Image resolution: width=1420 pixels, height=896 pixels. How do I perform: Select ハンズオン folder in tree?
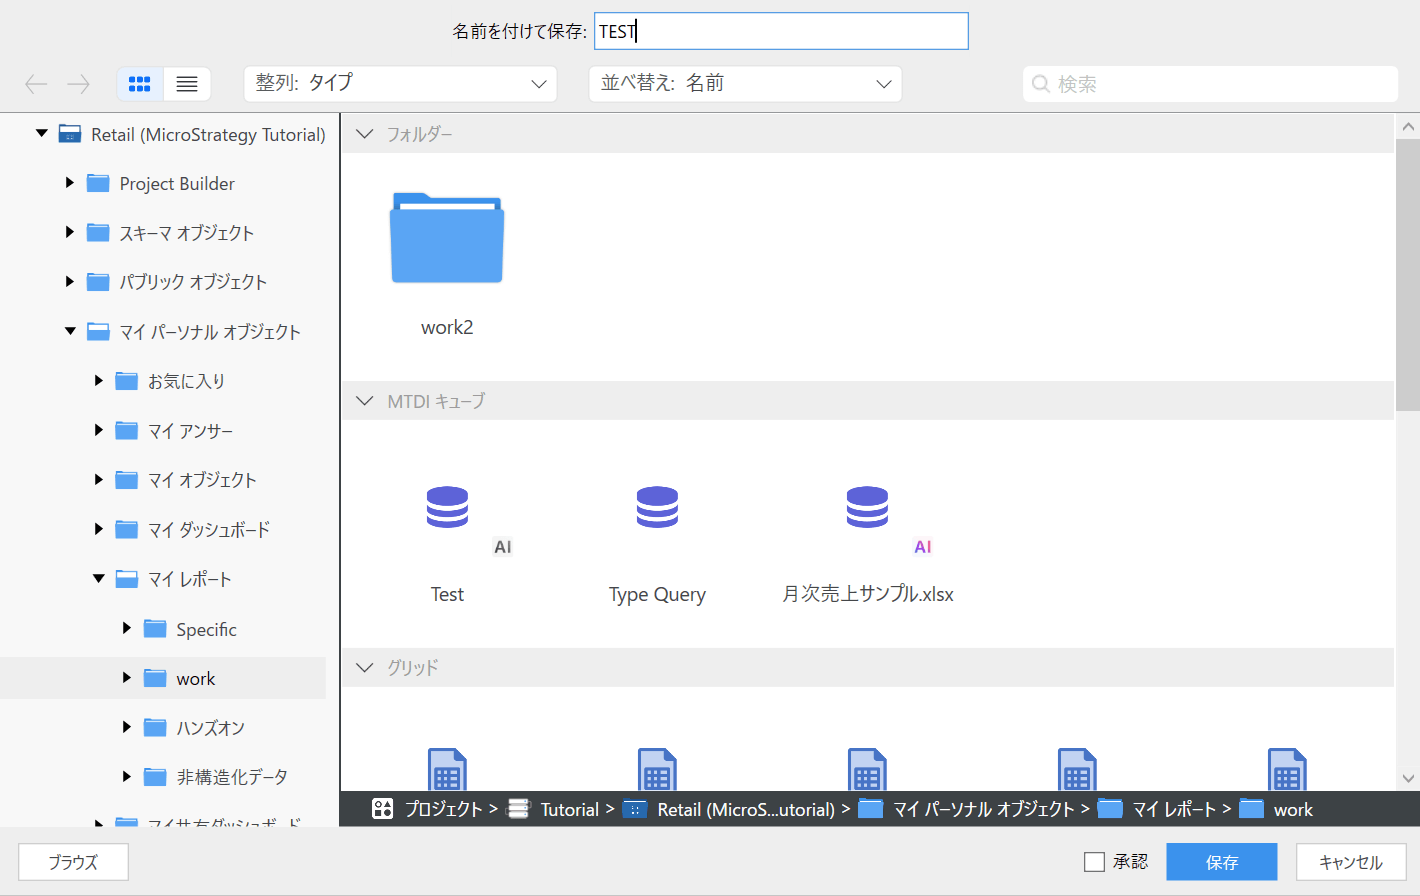tap(210, 728)
